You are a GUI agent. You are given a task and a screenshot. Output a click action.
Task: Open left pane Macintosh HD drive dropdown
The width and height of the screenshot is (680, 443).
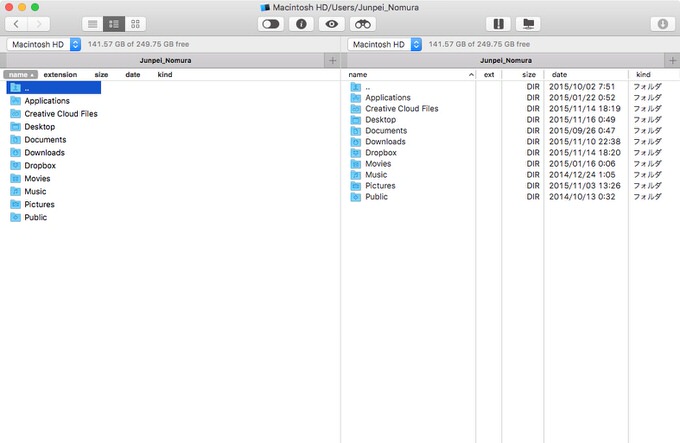point(44,45)
